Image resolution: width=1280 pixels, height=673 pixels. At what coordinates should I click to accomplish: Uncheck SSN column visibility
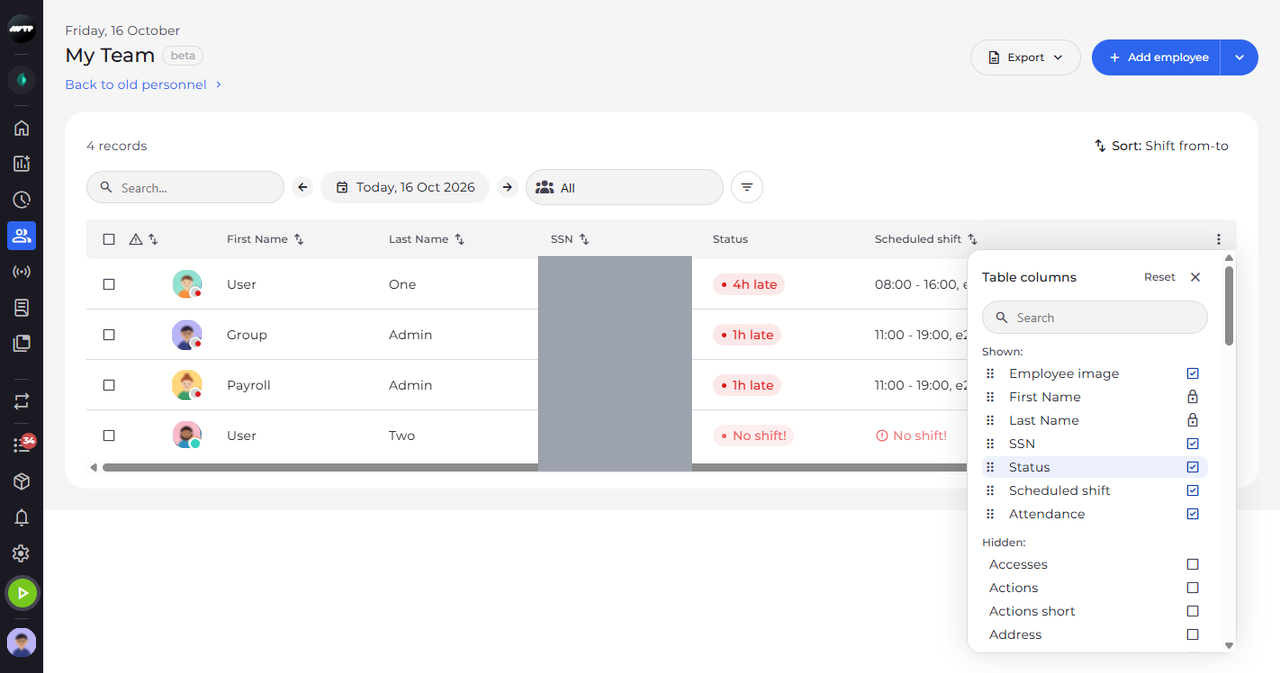1192,443
